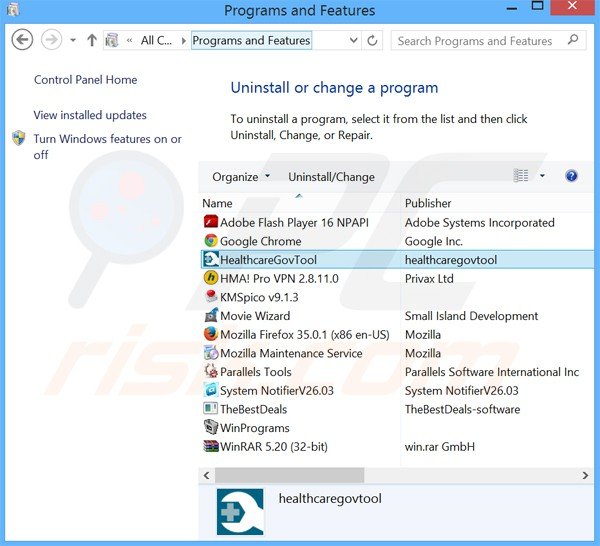Select the WinRAR icon
Viewport: 600px width, 546px height.
pos(211,446)
